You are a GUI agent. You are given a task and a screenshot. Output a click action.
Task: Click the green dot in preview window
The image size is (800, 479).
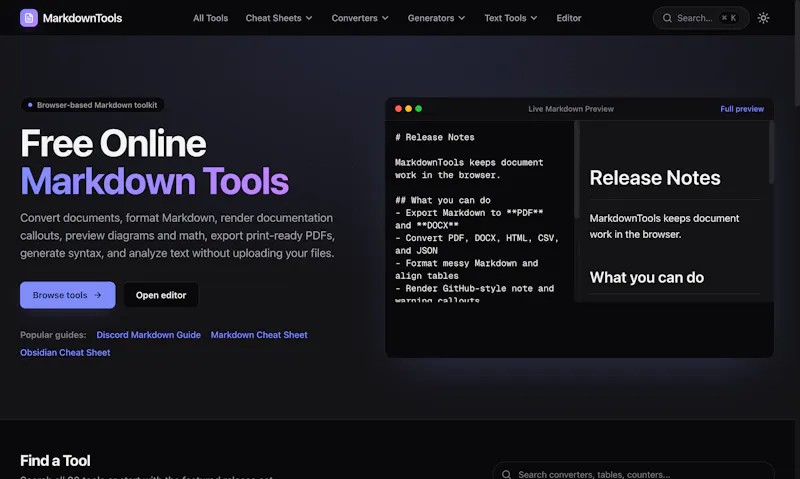(x=418, y=109)
